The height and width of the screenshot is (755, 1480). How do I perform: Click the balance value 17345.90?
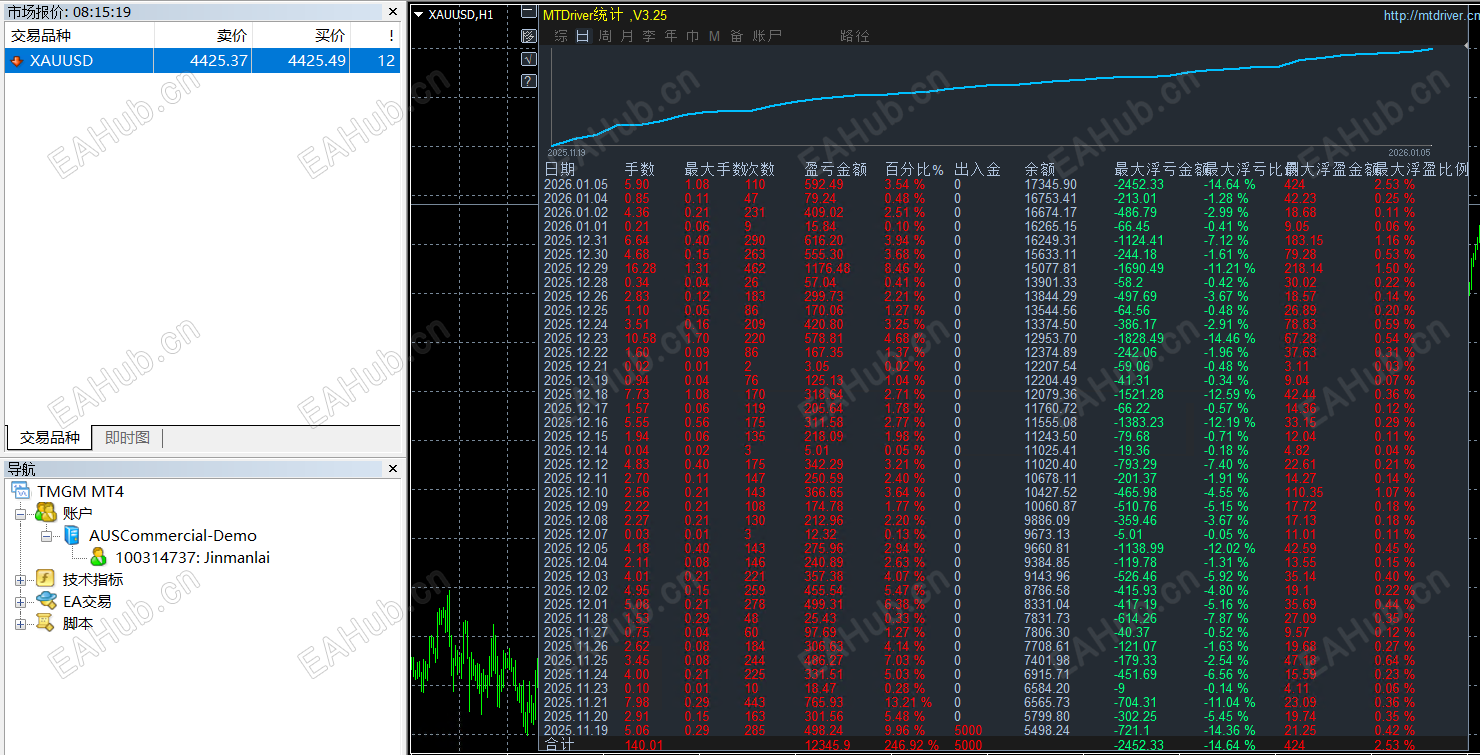1051,185
